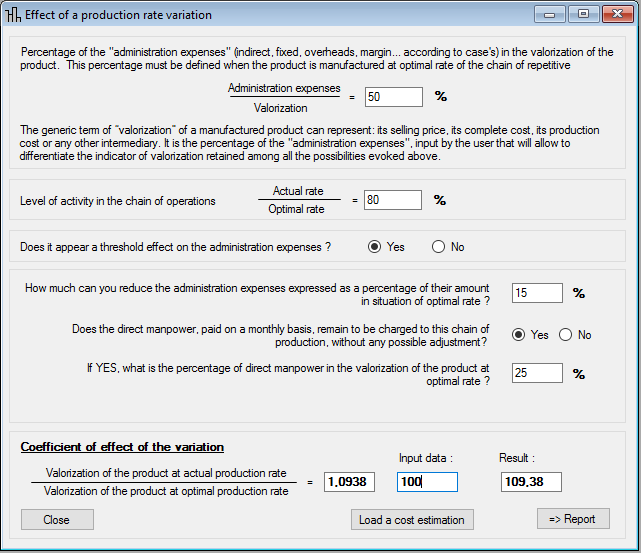Click the coefficient value field showing 1,0938
This screenshot has height=553, width=641.
pyautogui.click(x=352, y=482)
